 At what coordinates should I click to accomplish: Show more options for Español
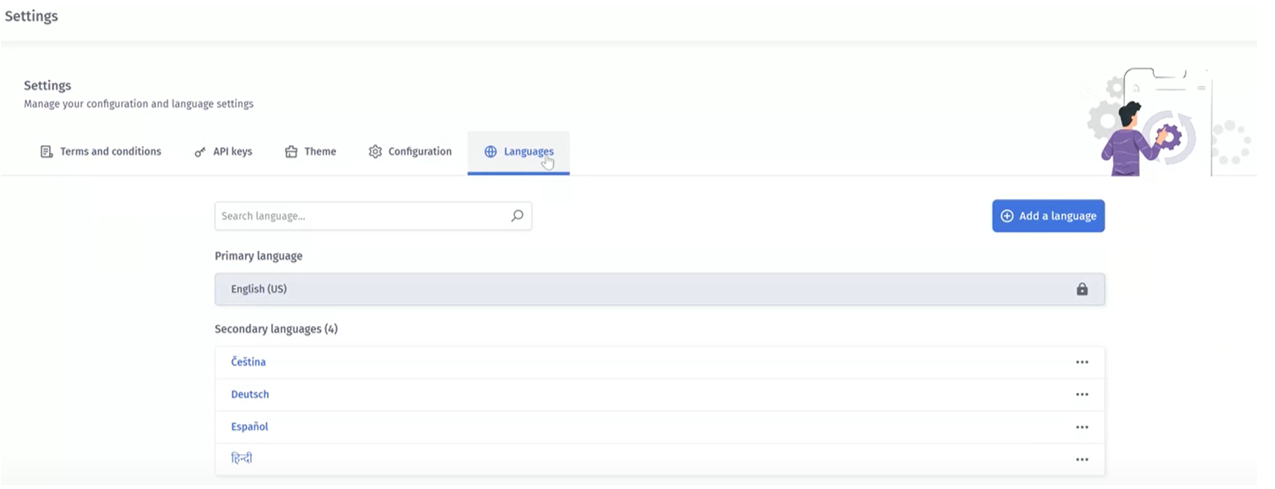pos(1081,427)
